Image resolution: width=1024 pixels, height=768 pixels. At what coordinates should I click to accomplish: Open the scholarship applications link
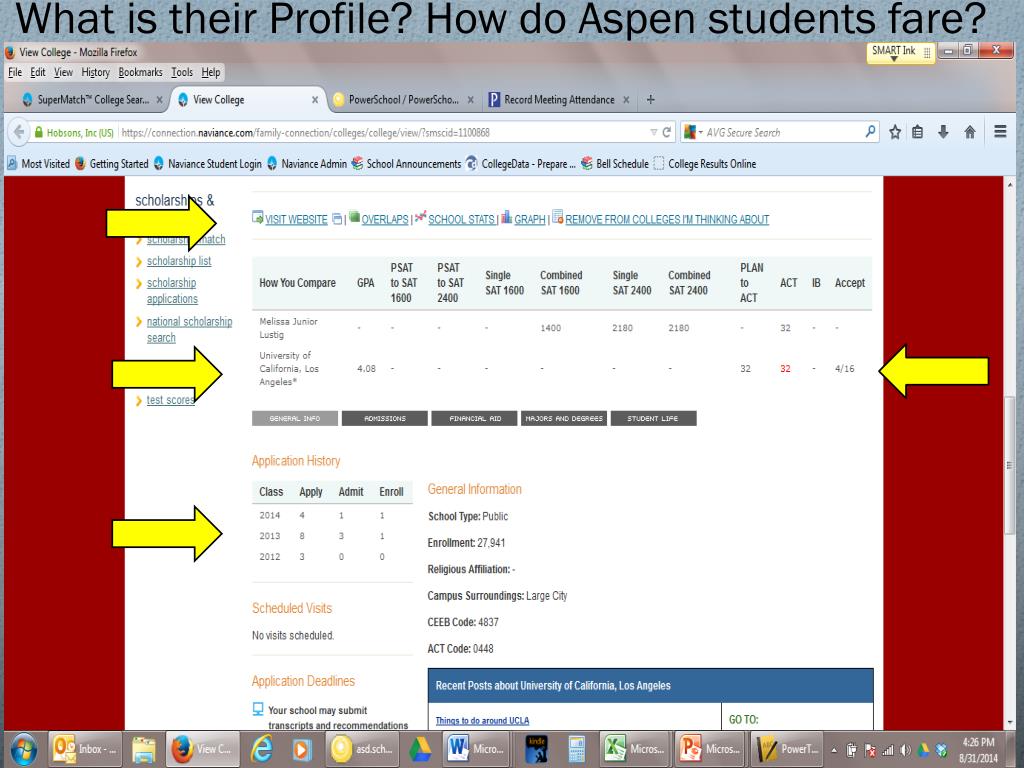[x=172, y=291]
